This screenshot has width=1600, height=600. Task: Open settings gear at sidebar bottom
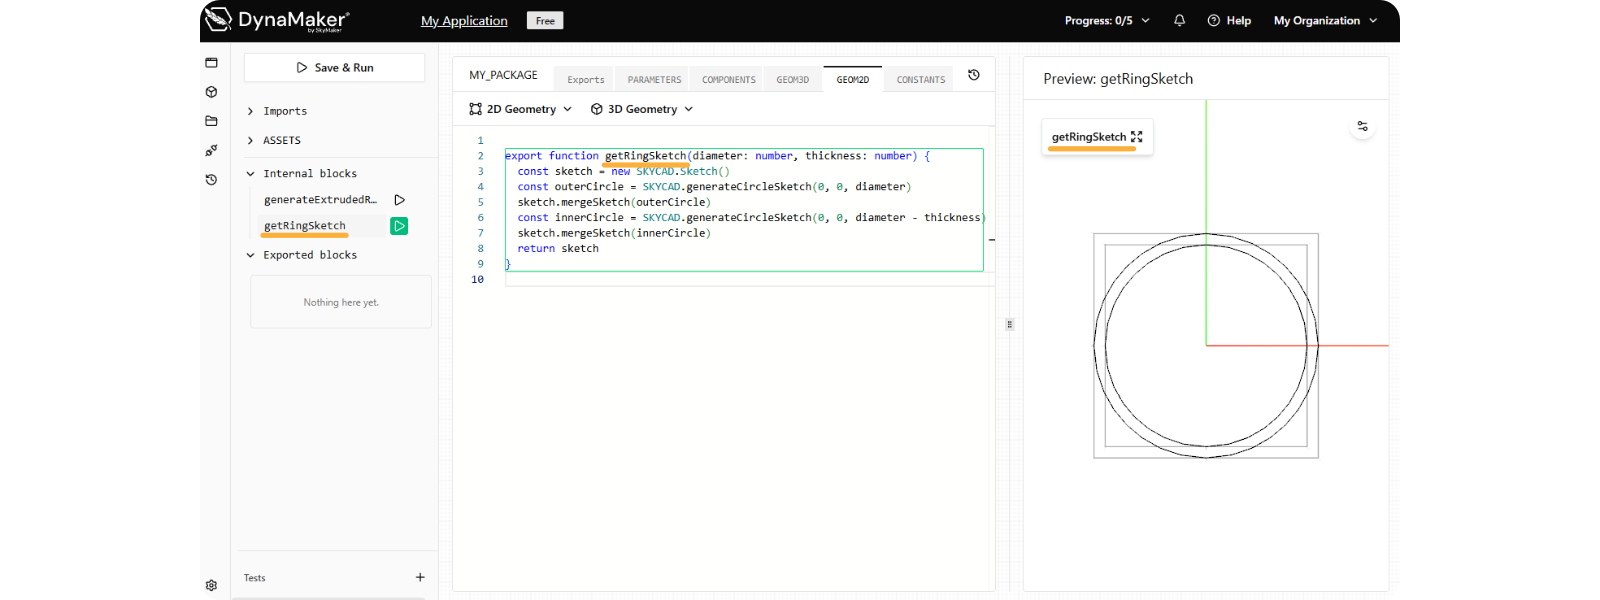click(x=211, y=586)
